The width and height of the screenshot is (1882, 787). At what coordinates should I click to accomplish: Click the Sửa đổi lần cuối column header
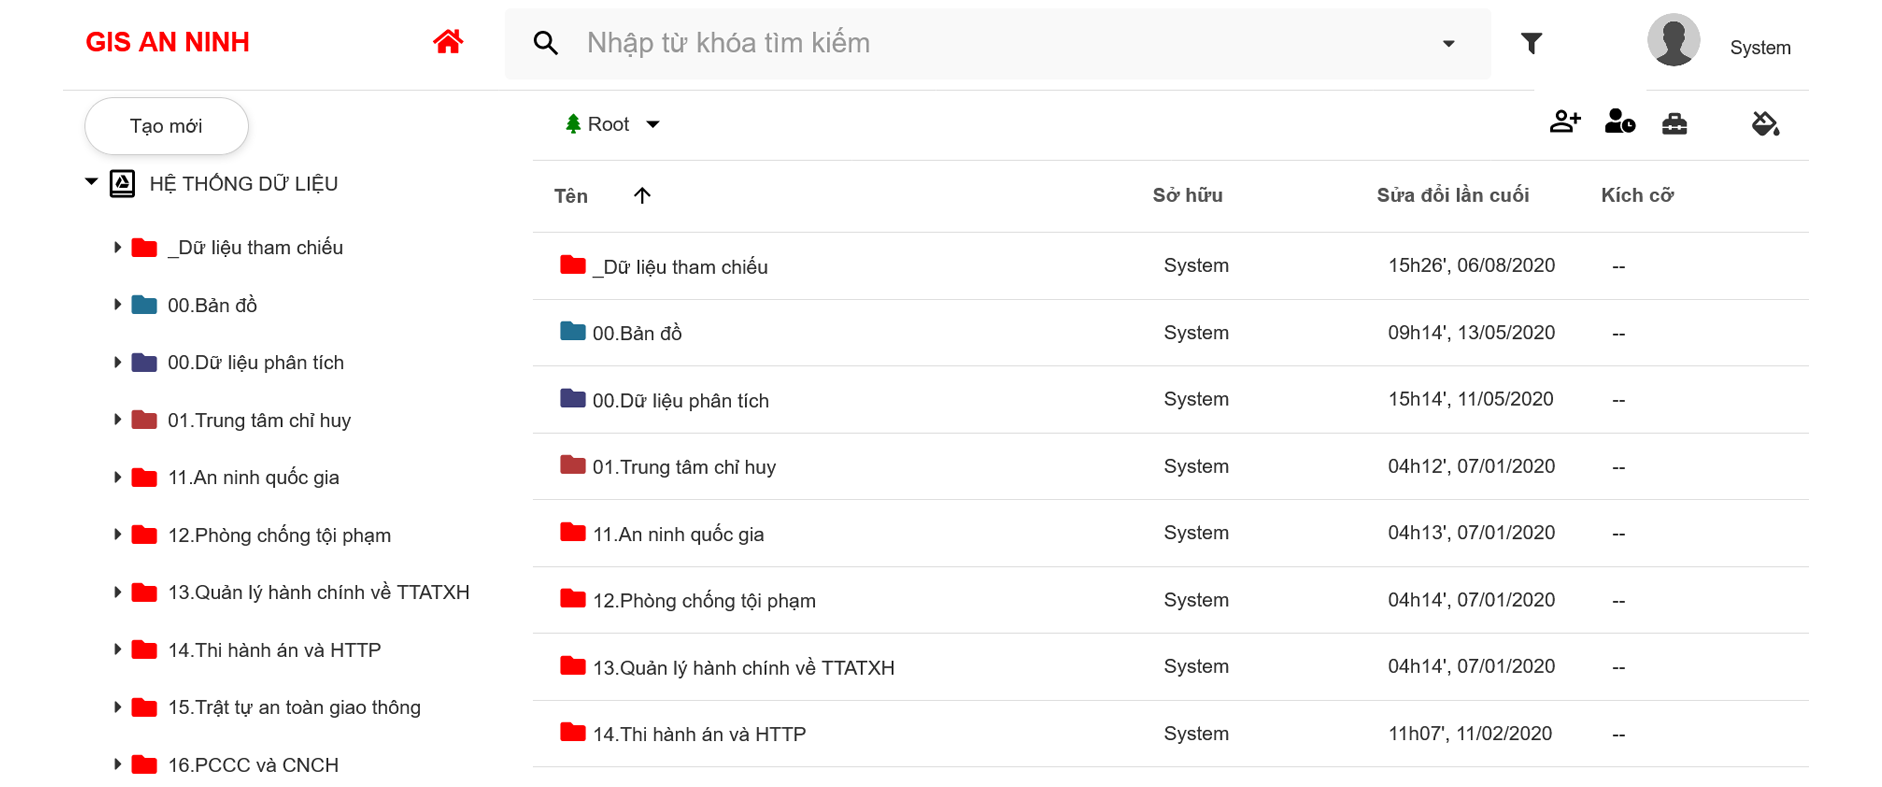pos(1452,195)
